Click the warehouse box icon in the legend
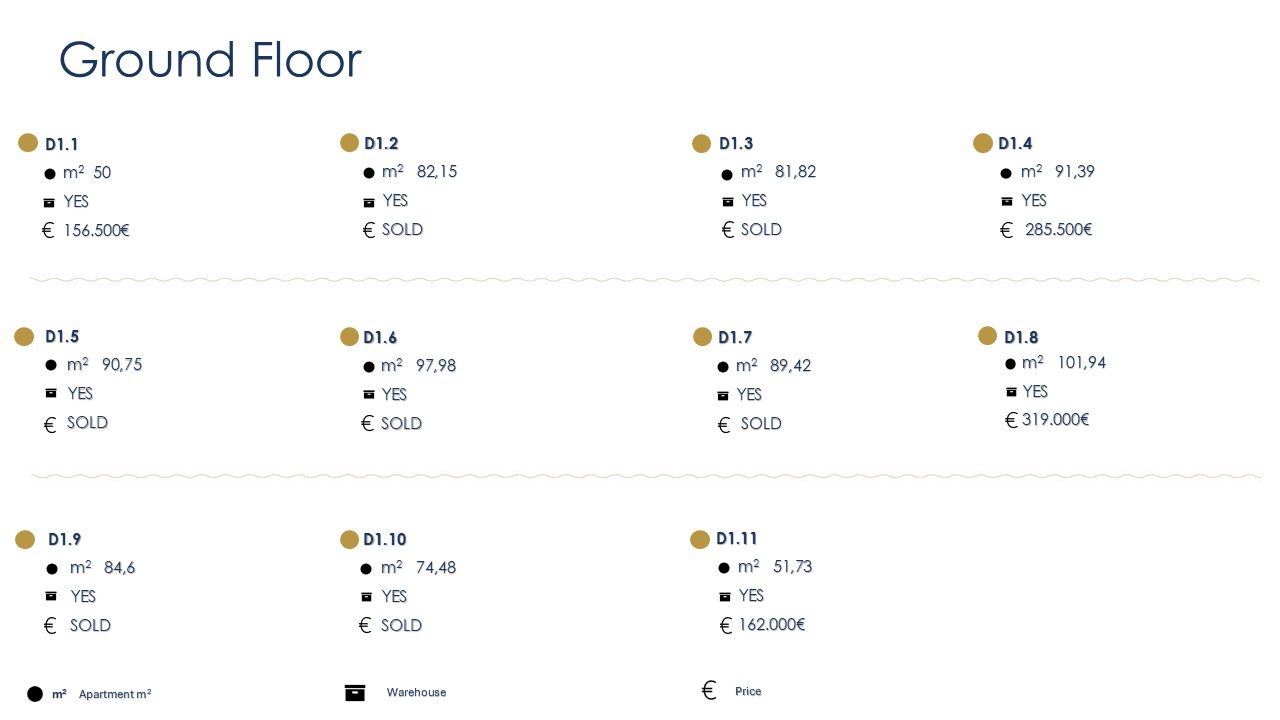 point(355,692)
